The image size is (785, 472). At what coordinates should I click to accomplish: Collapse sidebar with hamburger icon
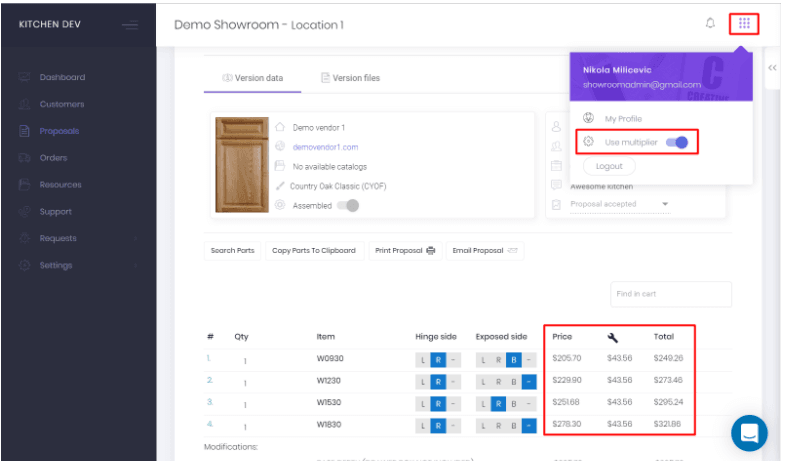pos(130,25)
